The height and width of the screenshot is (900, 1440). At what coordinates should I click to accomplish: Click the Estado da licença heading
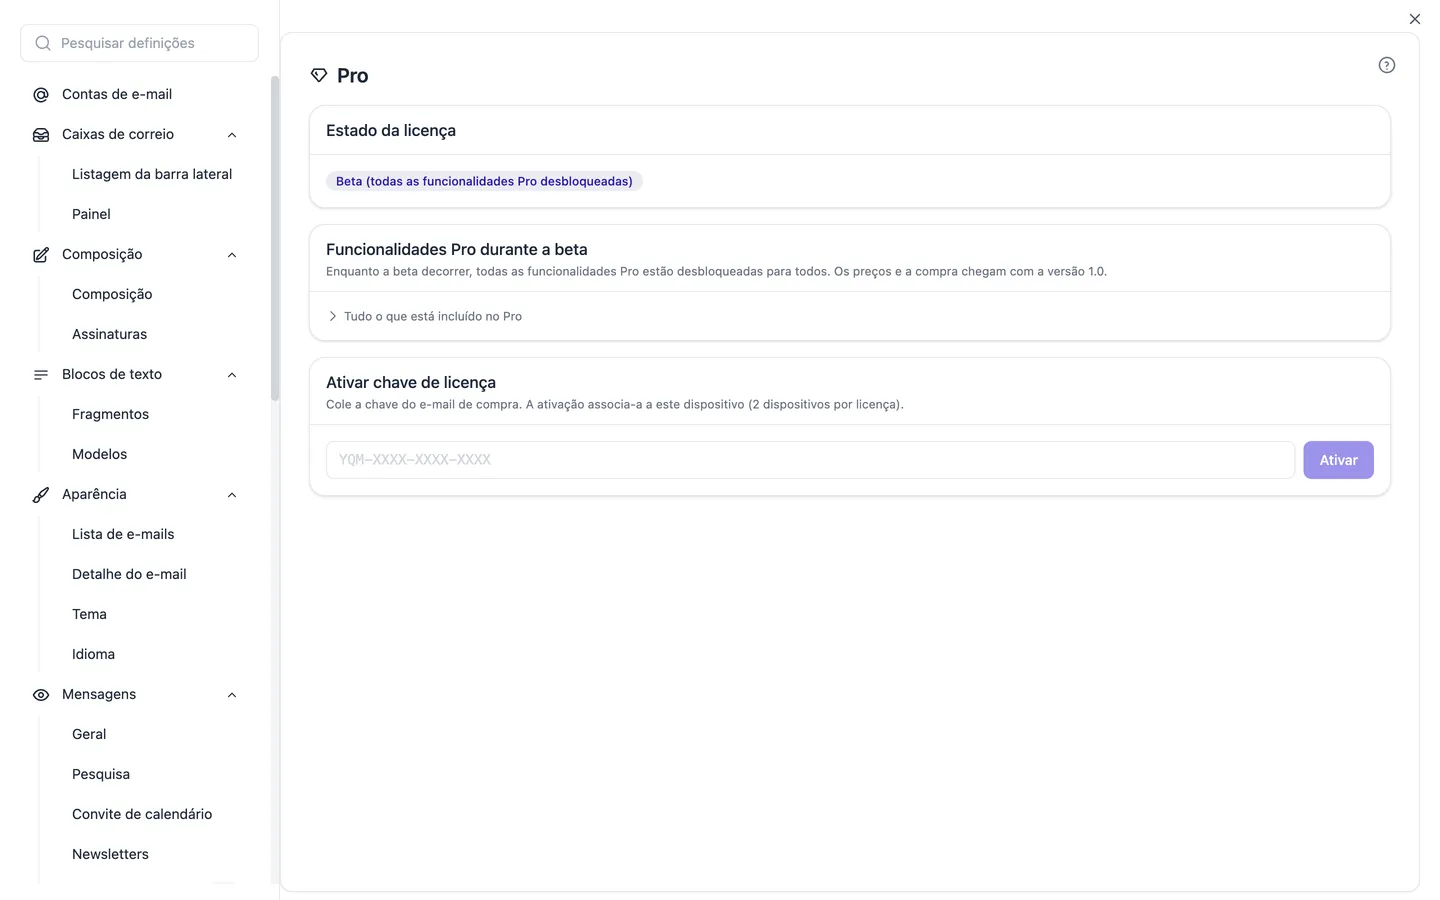[391, 130]
